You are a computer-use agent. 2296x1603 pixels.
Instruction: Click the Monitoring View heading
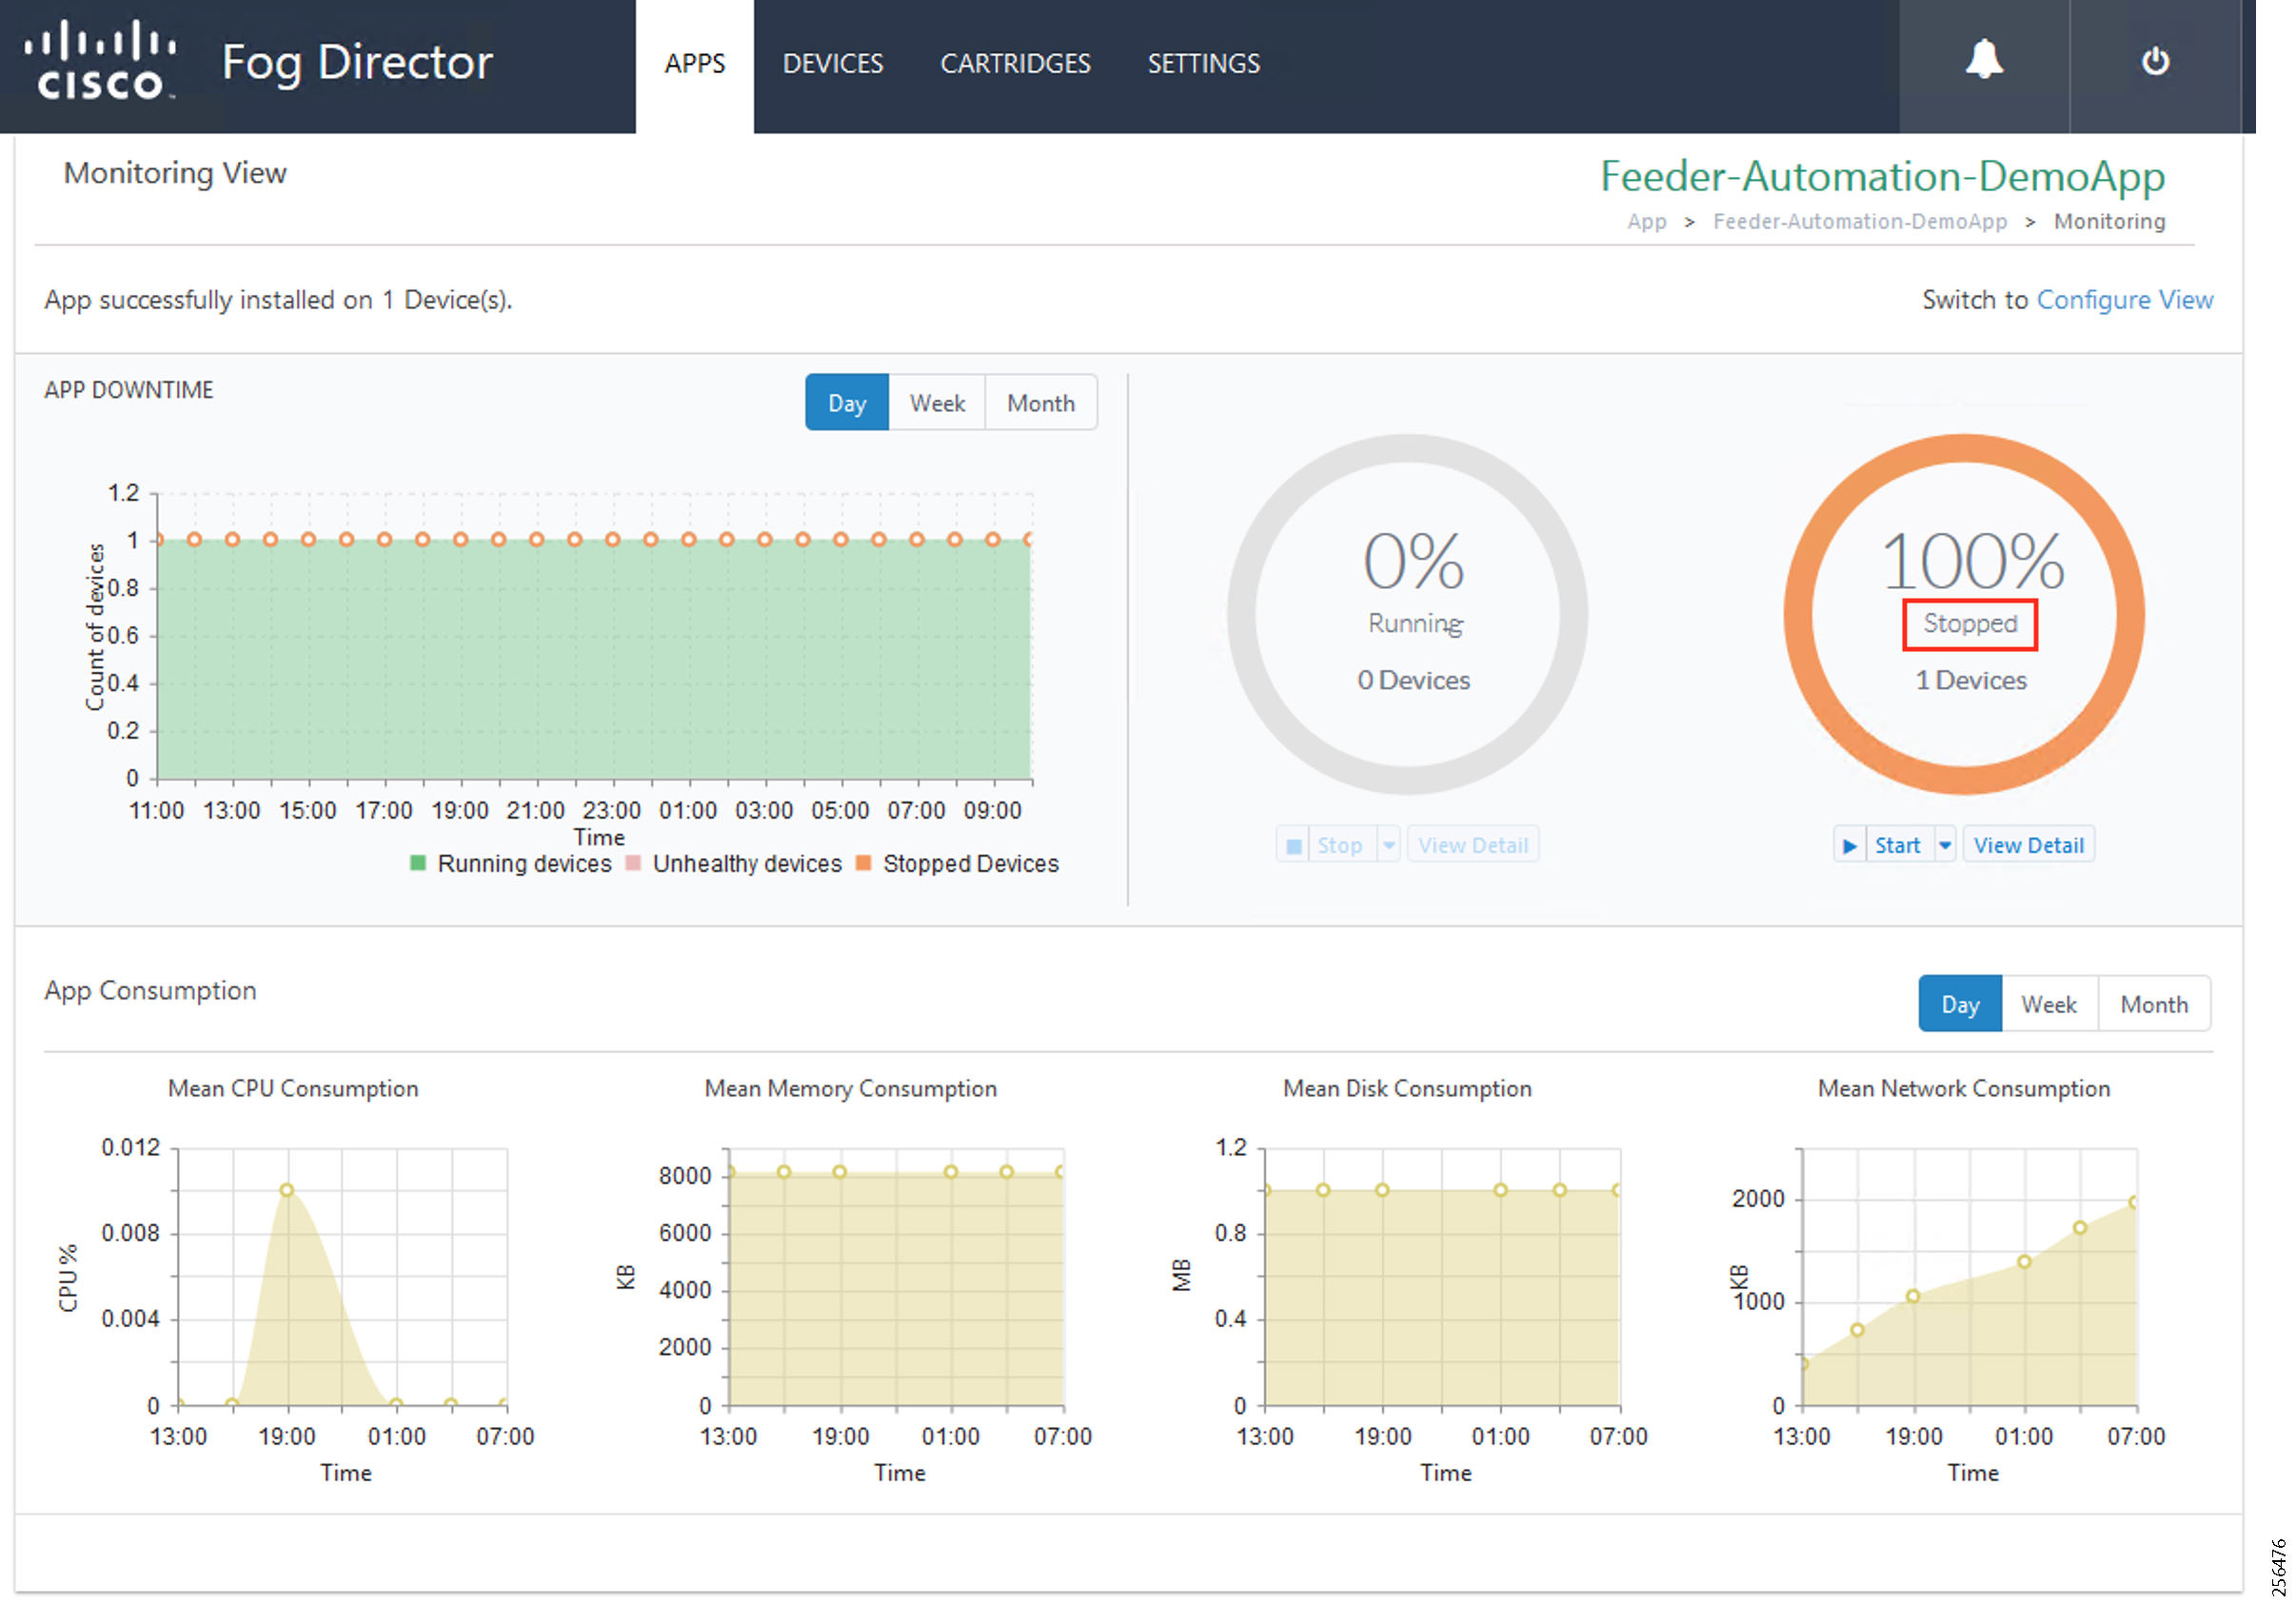pos(175,173)
